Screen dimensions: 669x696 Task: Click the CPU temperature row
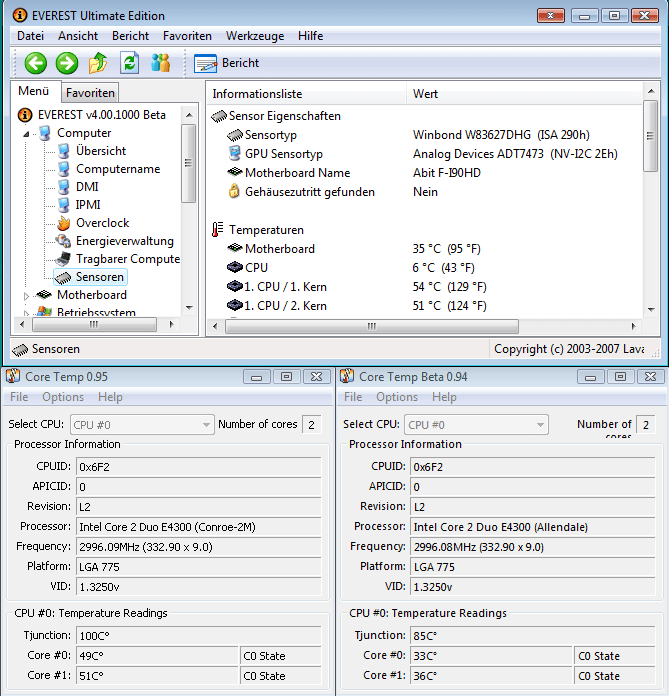[425, 268]
